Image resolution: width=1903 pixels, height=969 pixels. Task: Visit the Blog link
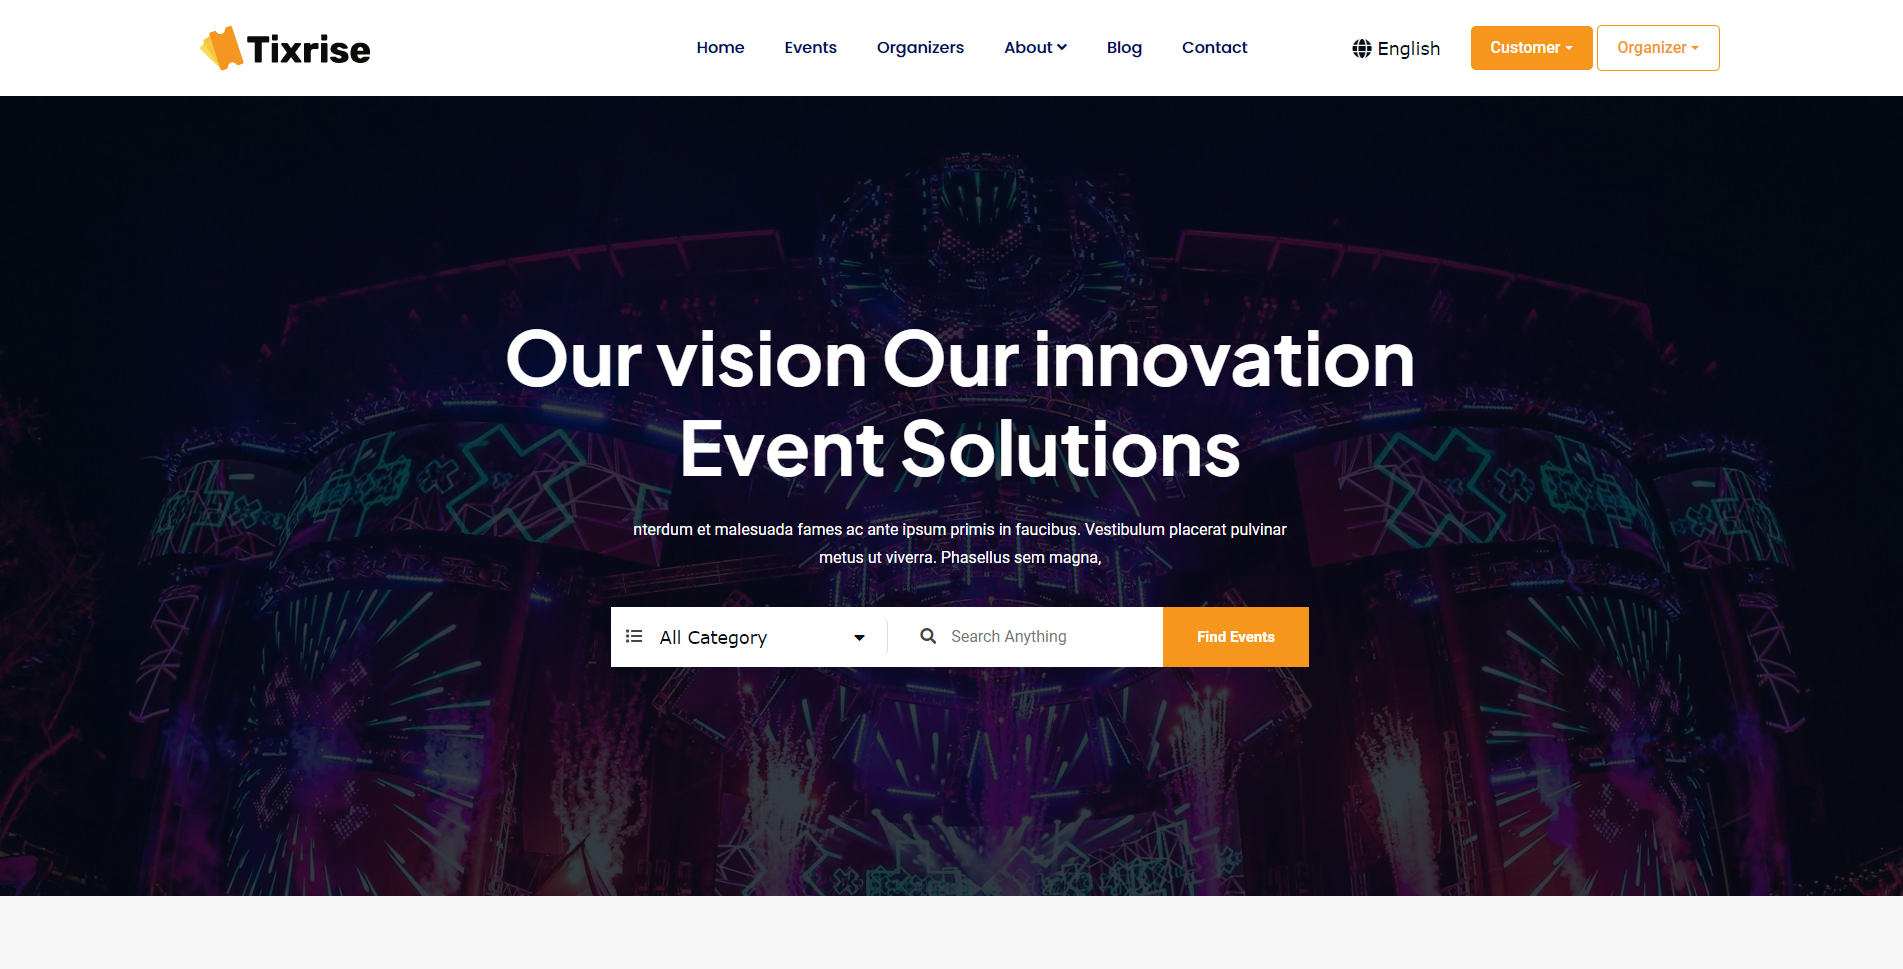pyautogui.click(x=1124, y=47)
